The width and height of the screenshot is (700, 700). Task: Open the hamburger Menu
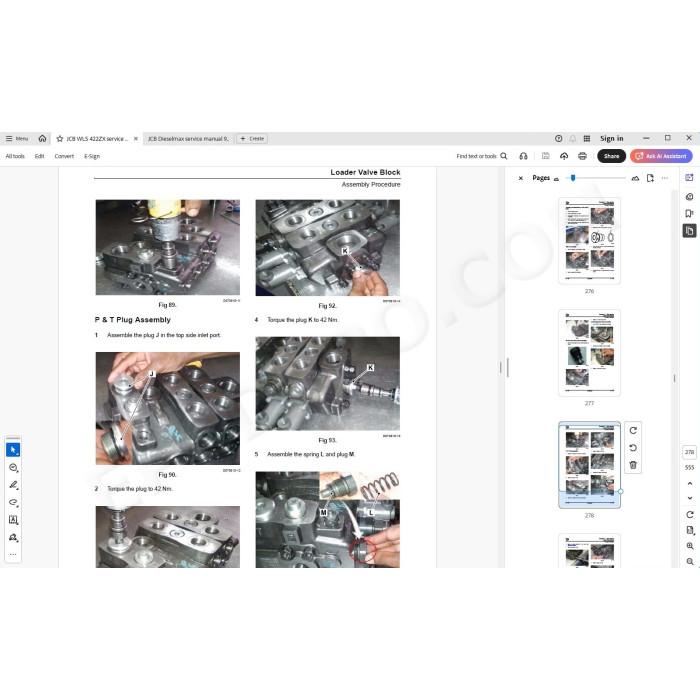pos(17,139)
